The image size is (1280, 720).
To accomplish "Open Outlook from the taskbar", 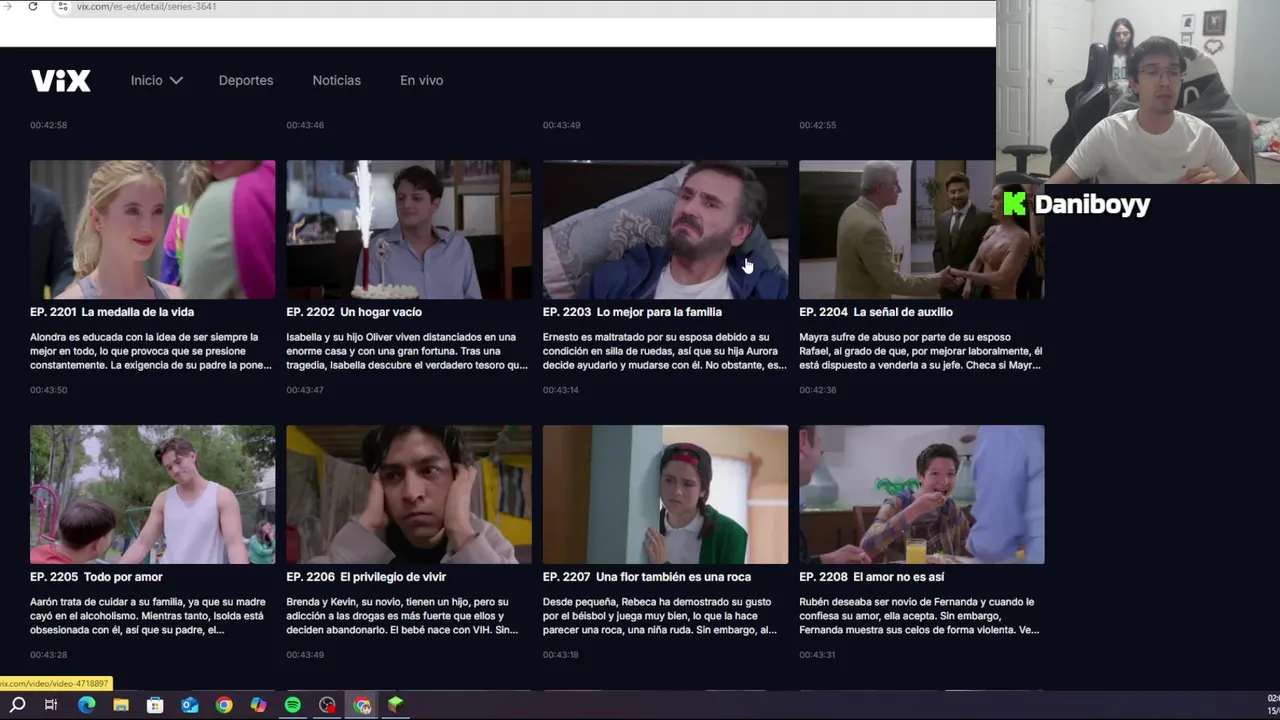I will [x=190, y=705].
